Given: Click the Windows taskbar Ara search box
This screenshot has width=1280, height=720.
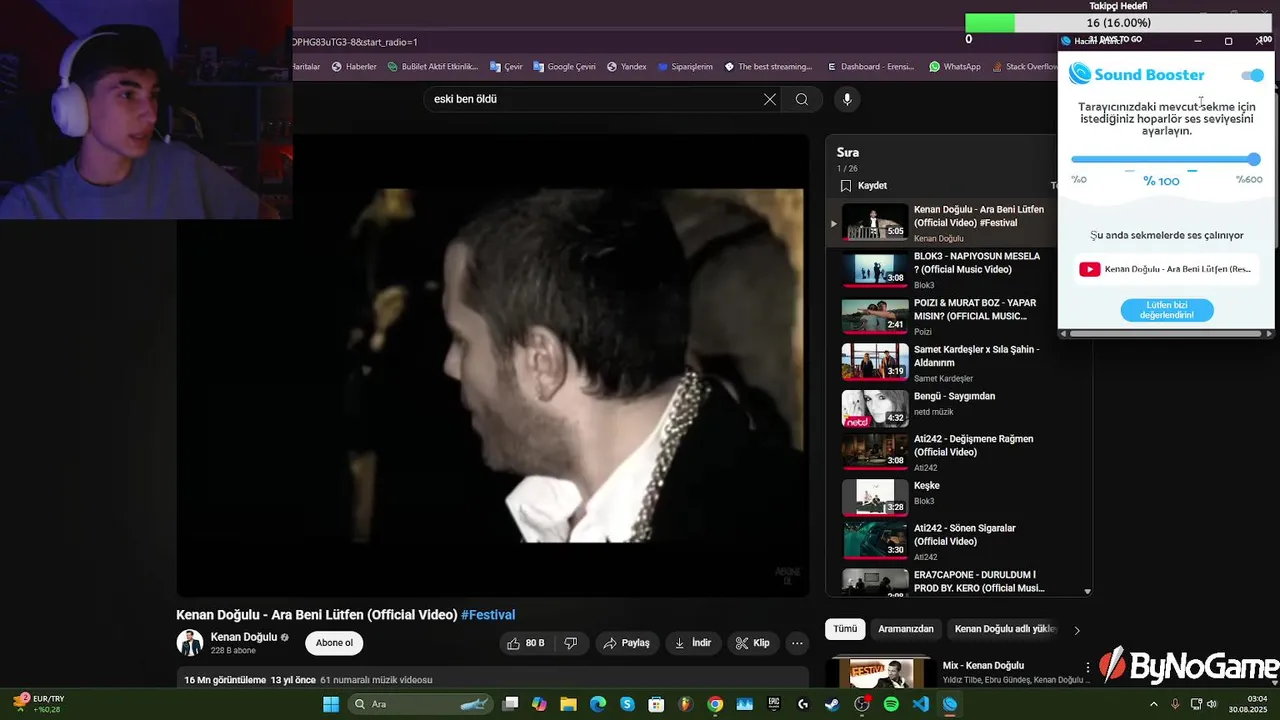Looking at the screenshot, I should pyautogui.click(x=421, y=704).
